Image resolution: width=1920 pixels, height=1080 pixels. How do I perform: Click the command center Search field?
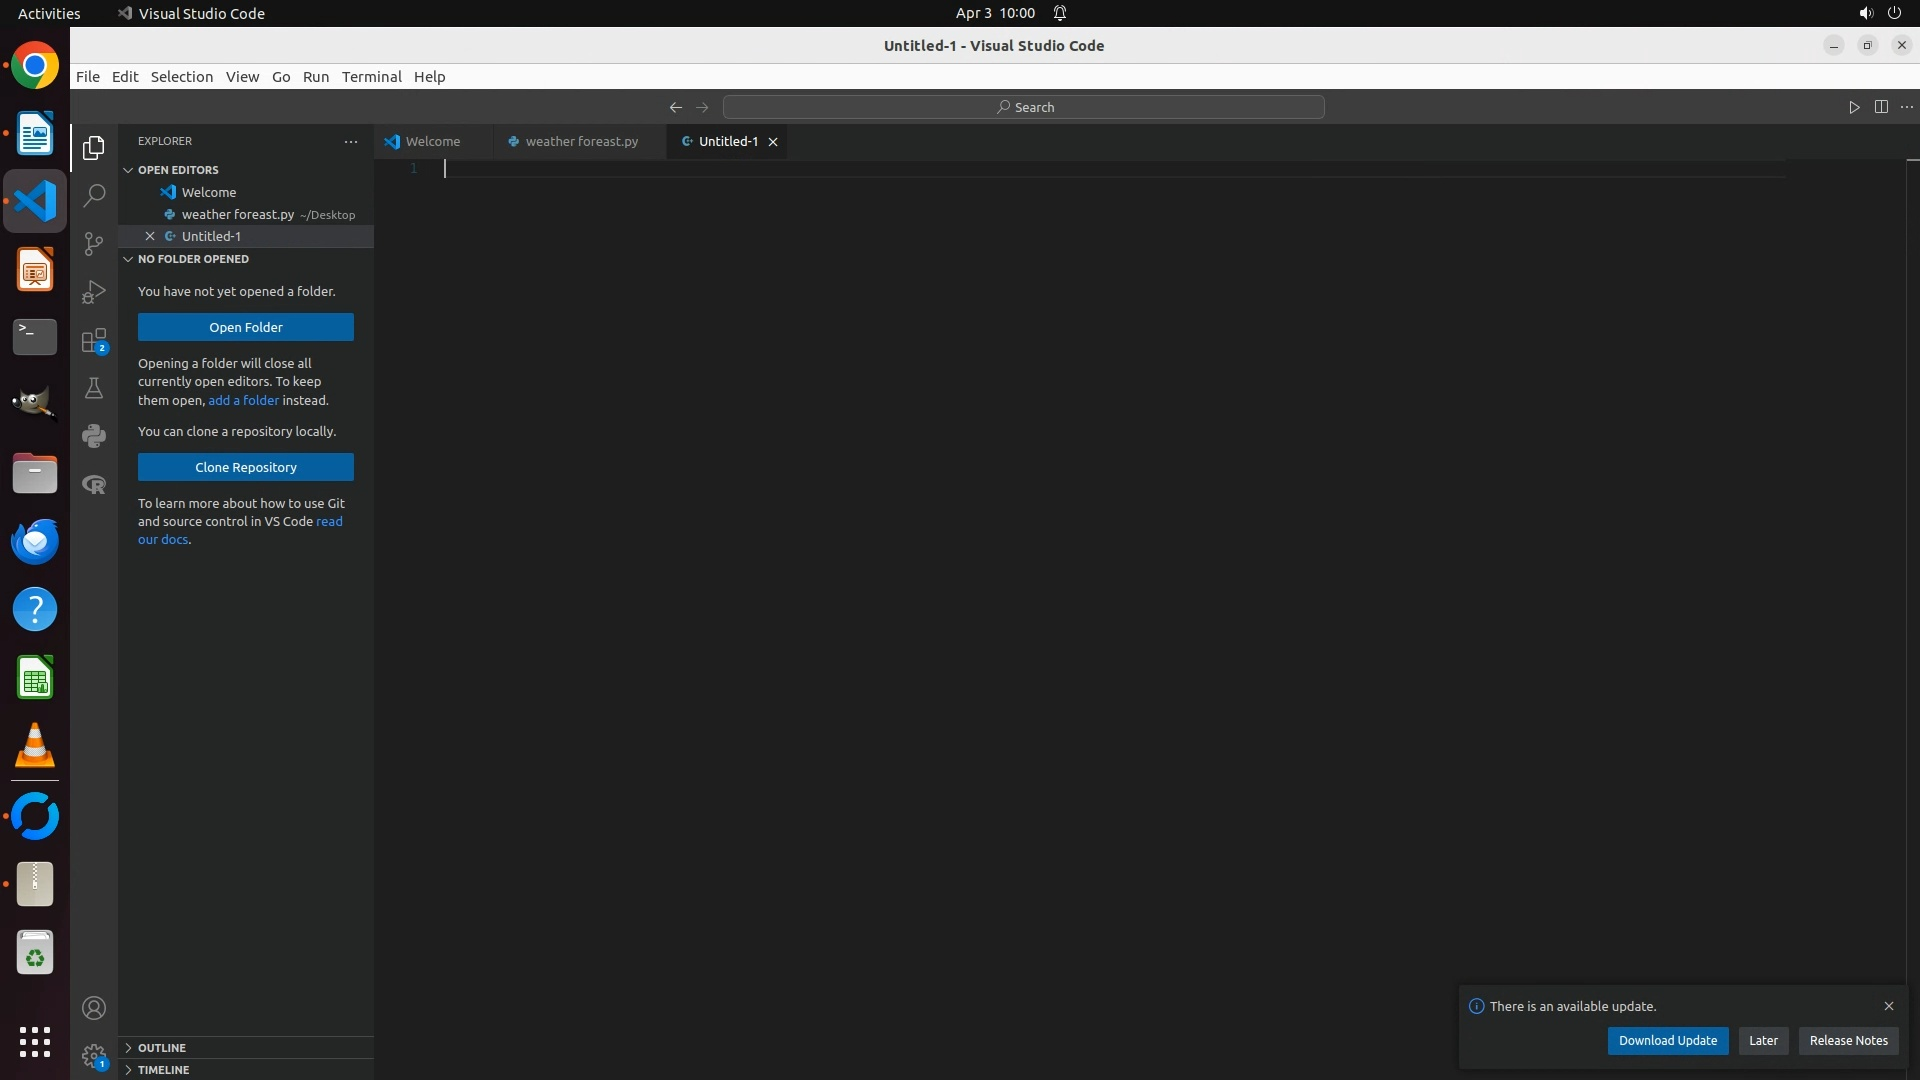[x=1024, y=107]
